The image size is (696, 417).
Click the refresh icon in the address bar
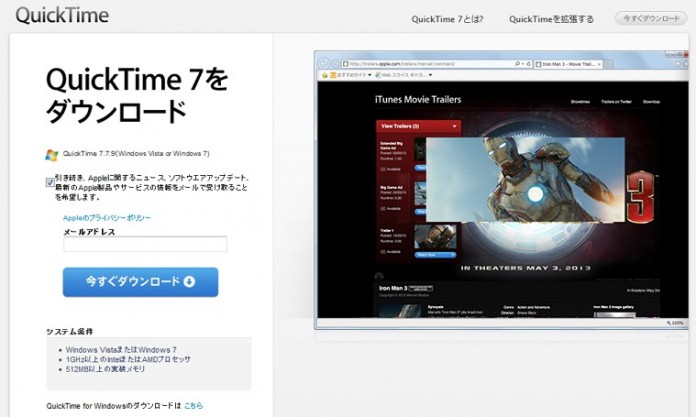click(x=528, y=64)
